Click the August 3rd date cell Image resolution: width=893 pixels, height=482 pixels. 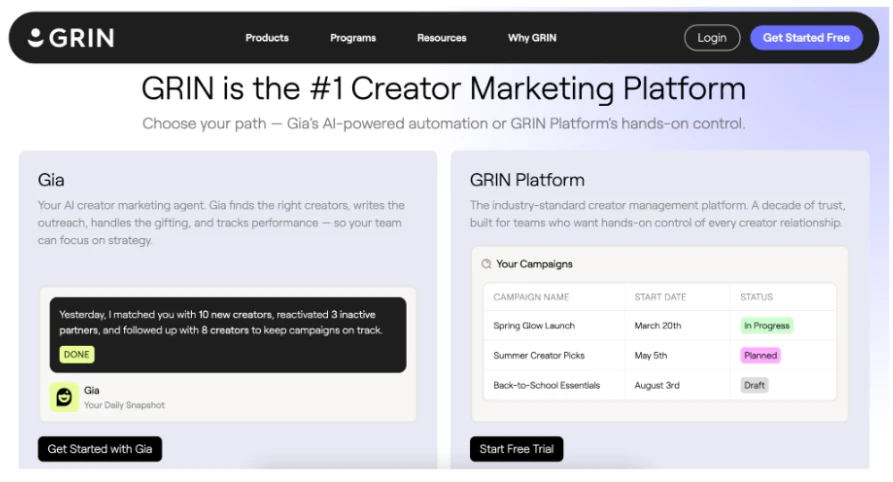[x=657, y=385]
